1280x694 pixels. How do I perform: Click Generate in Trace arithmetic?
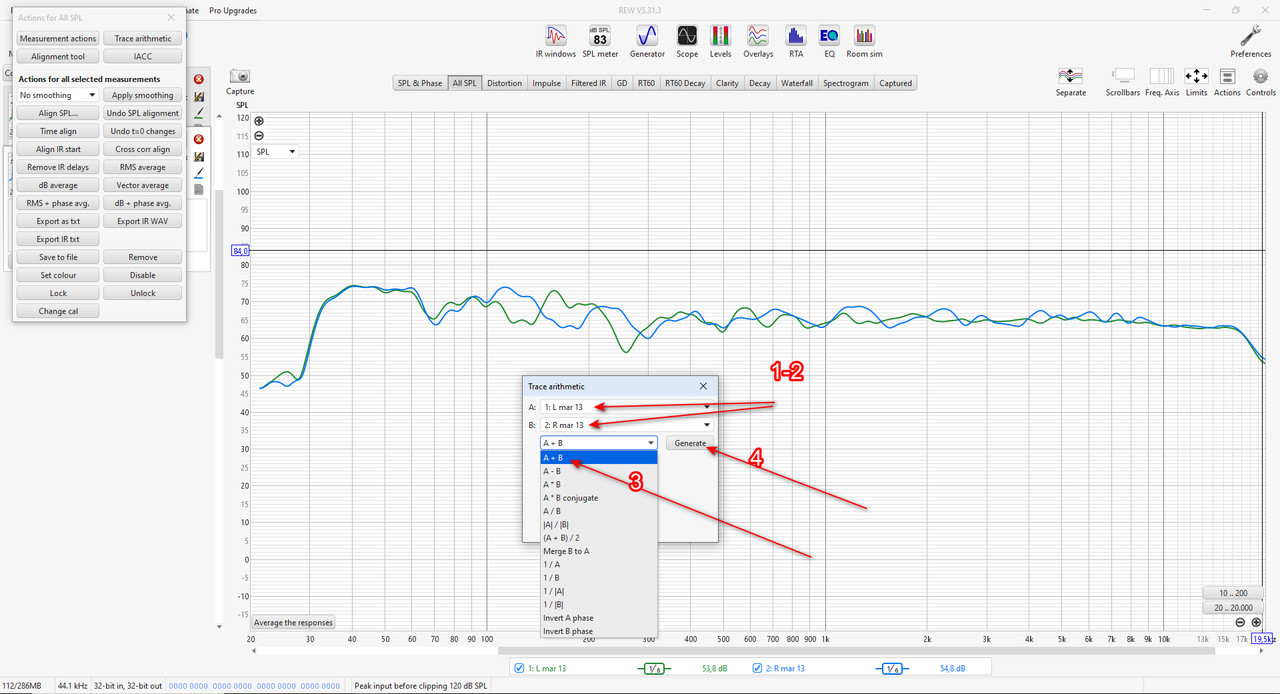(x=690, y=443)
